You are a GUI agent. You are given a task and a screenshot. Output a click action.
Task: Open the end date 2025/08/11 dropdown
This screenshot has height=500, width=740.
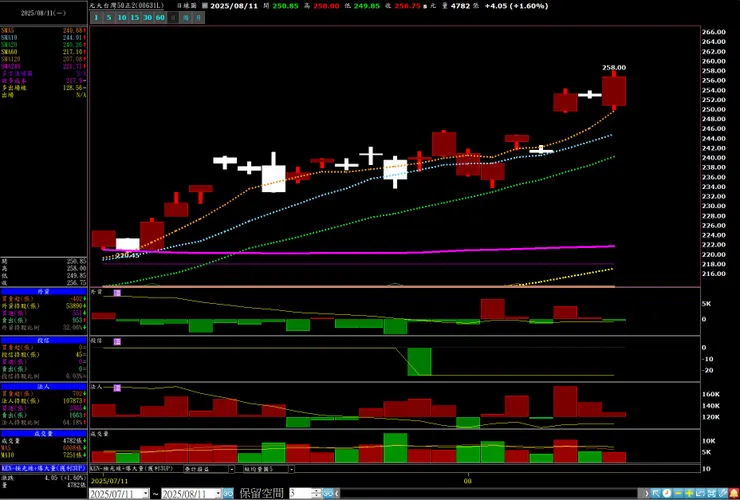tap(219, 494)
